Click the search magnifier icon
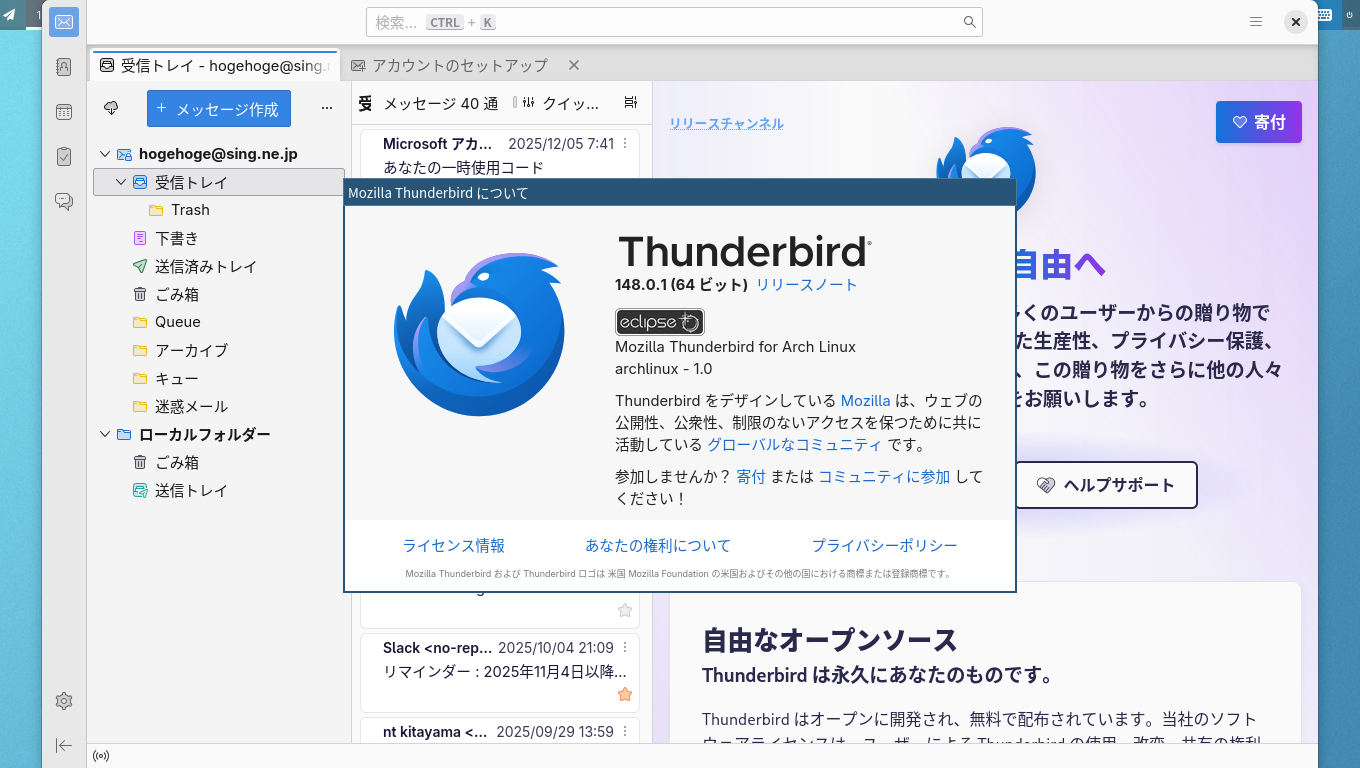The height and width of the screenshot is (768, 1360). tap(969, 22)
